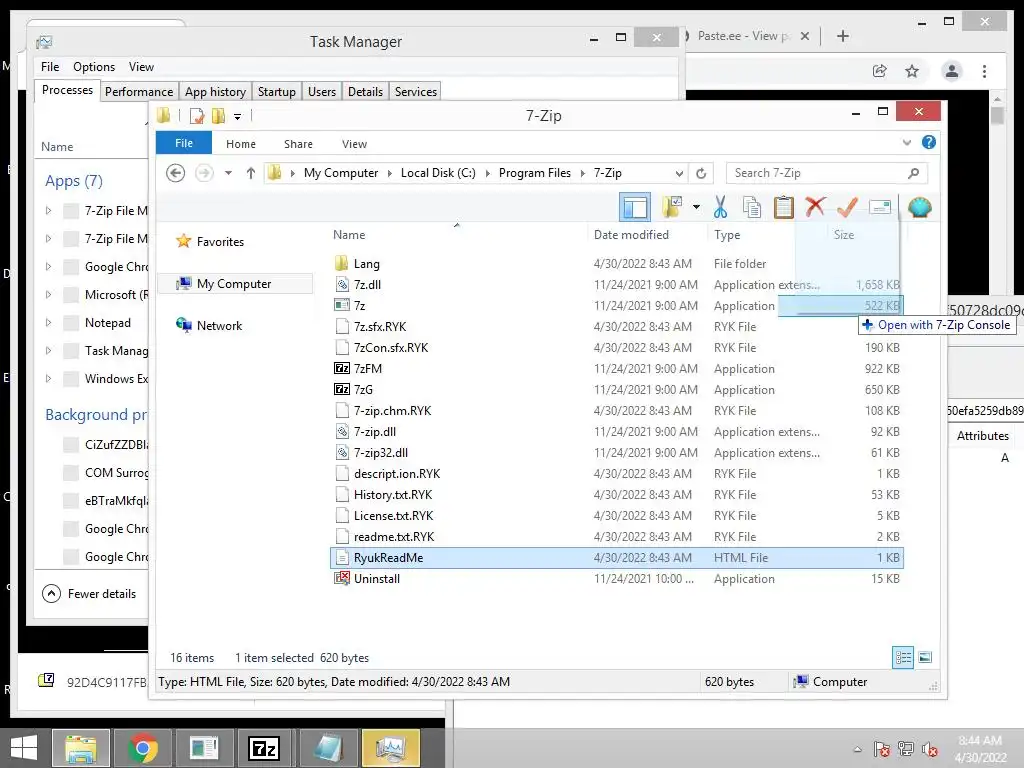Switch to the Performance tab in Task Manager
Screen dimensions: 1024x768
click(138, 91)
